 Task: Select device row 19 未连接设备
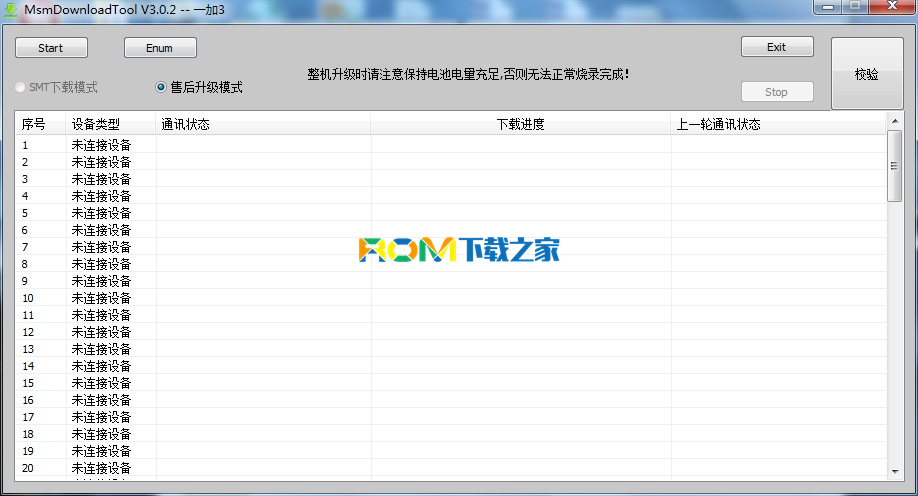(451, 450)
